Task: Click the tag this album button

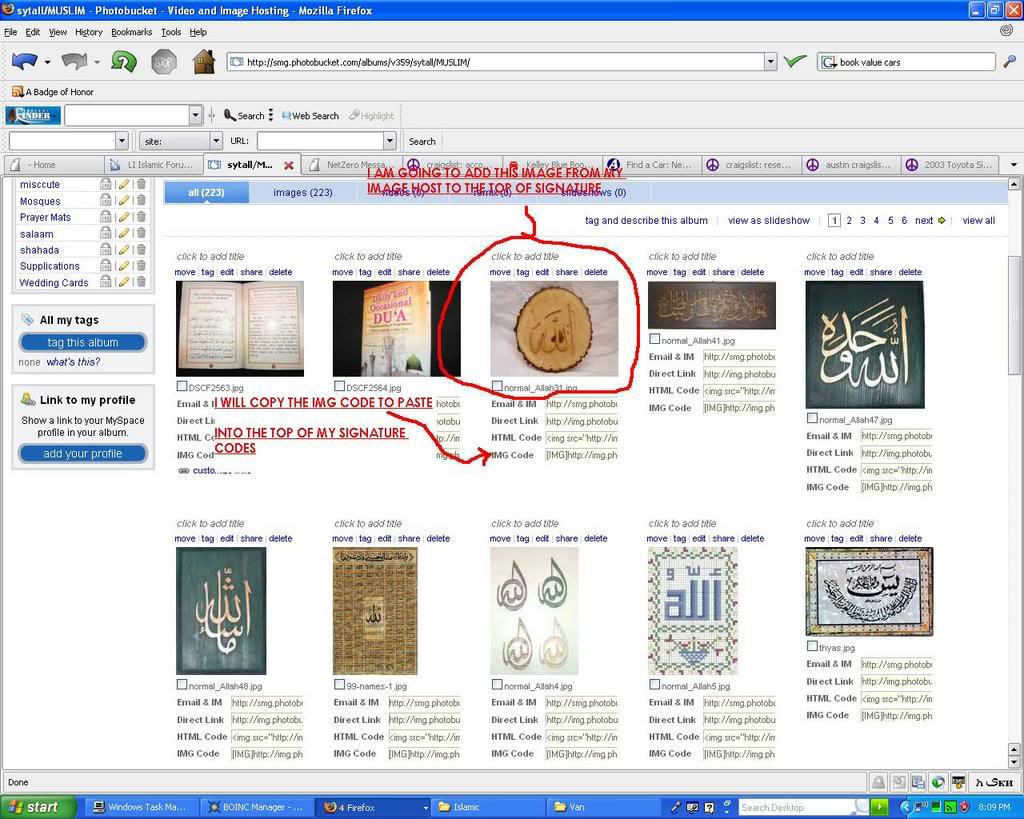Action: click(83, 342)
